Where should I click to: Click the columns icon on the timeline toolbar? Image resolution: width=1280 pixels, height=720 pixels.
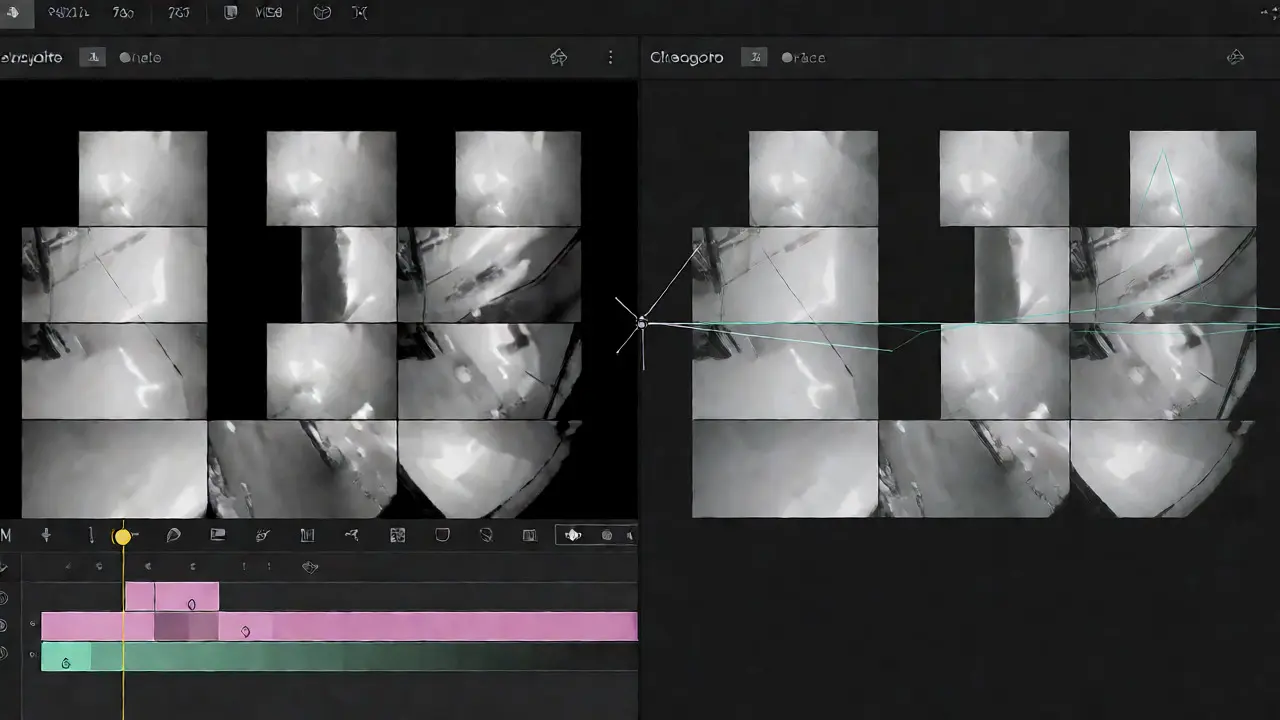tap(307, 536)
